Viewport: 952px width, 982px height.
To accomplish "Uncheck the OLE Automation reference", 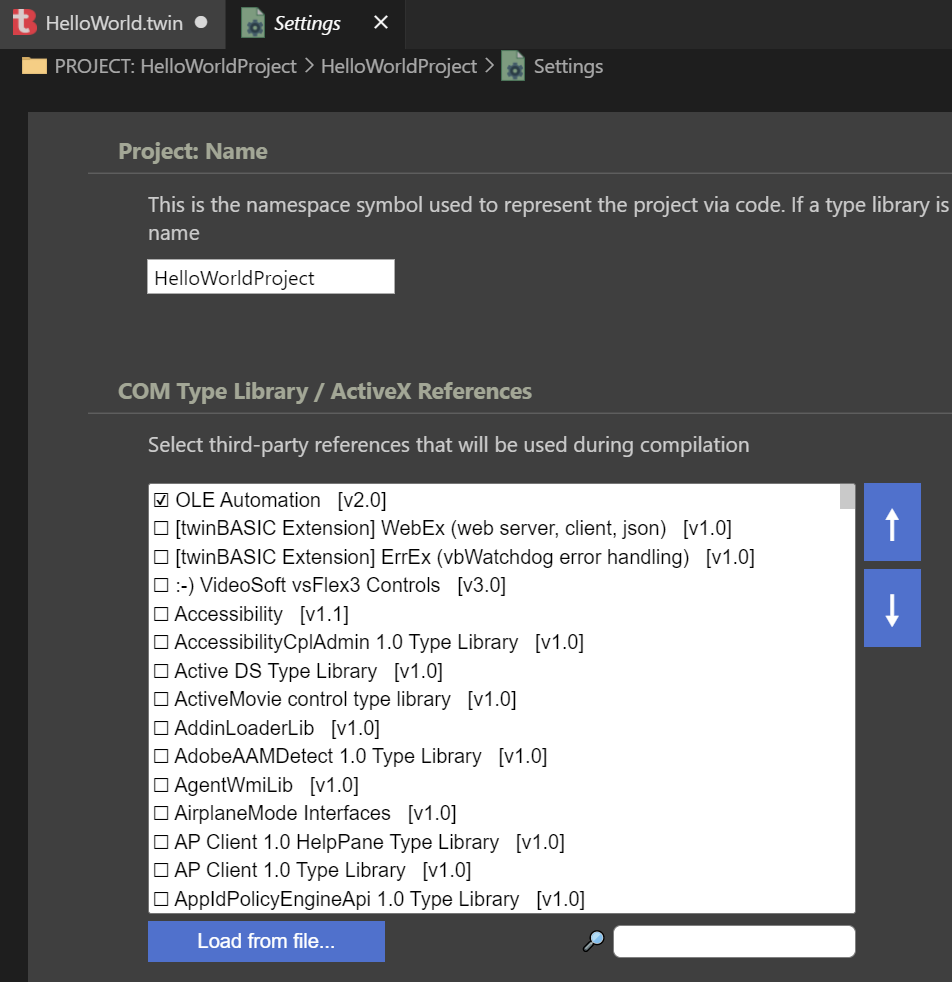I will pyautogui.click(x=161, y=500).
